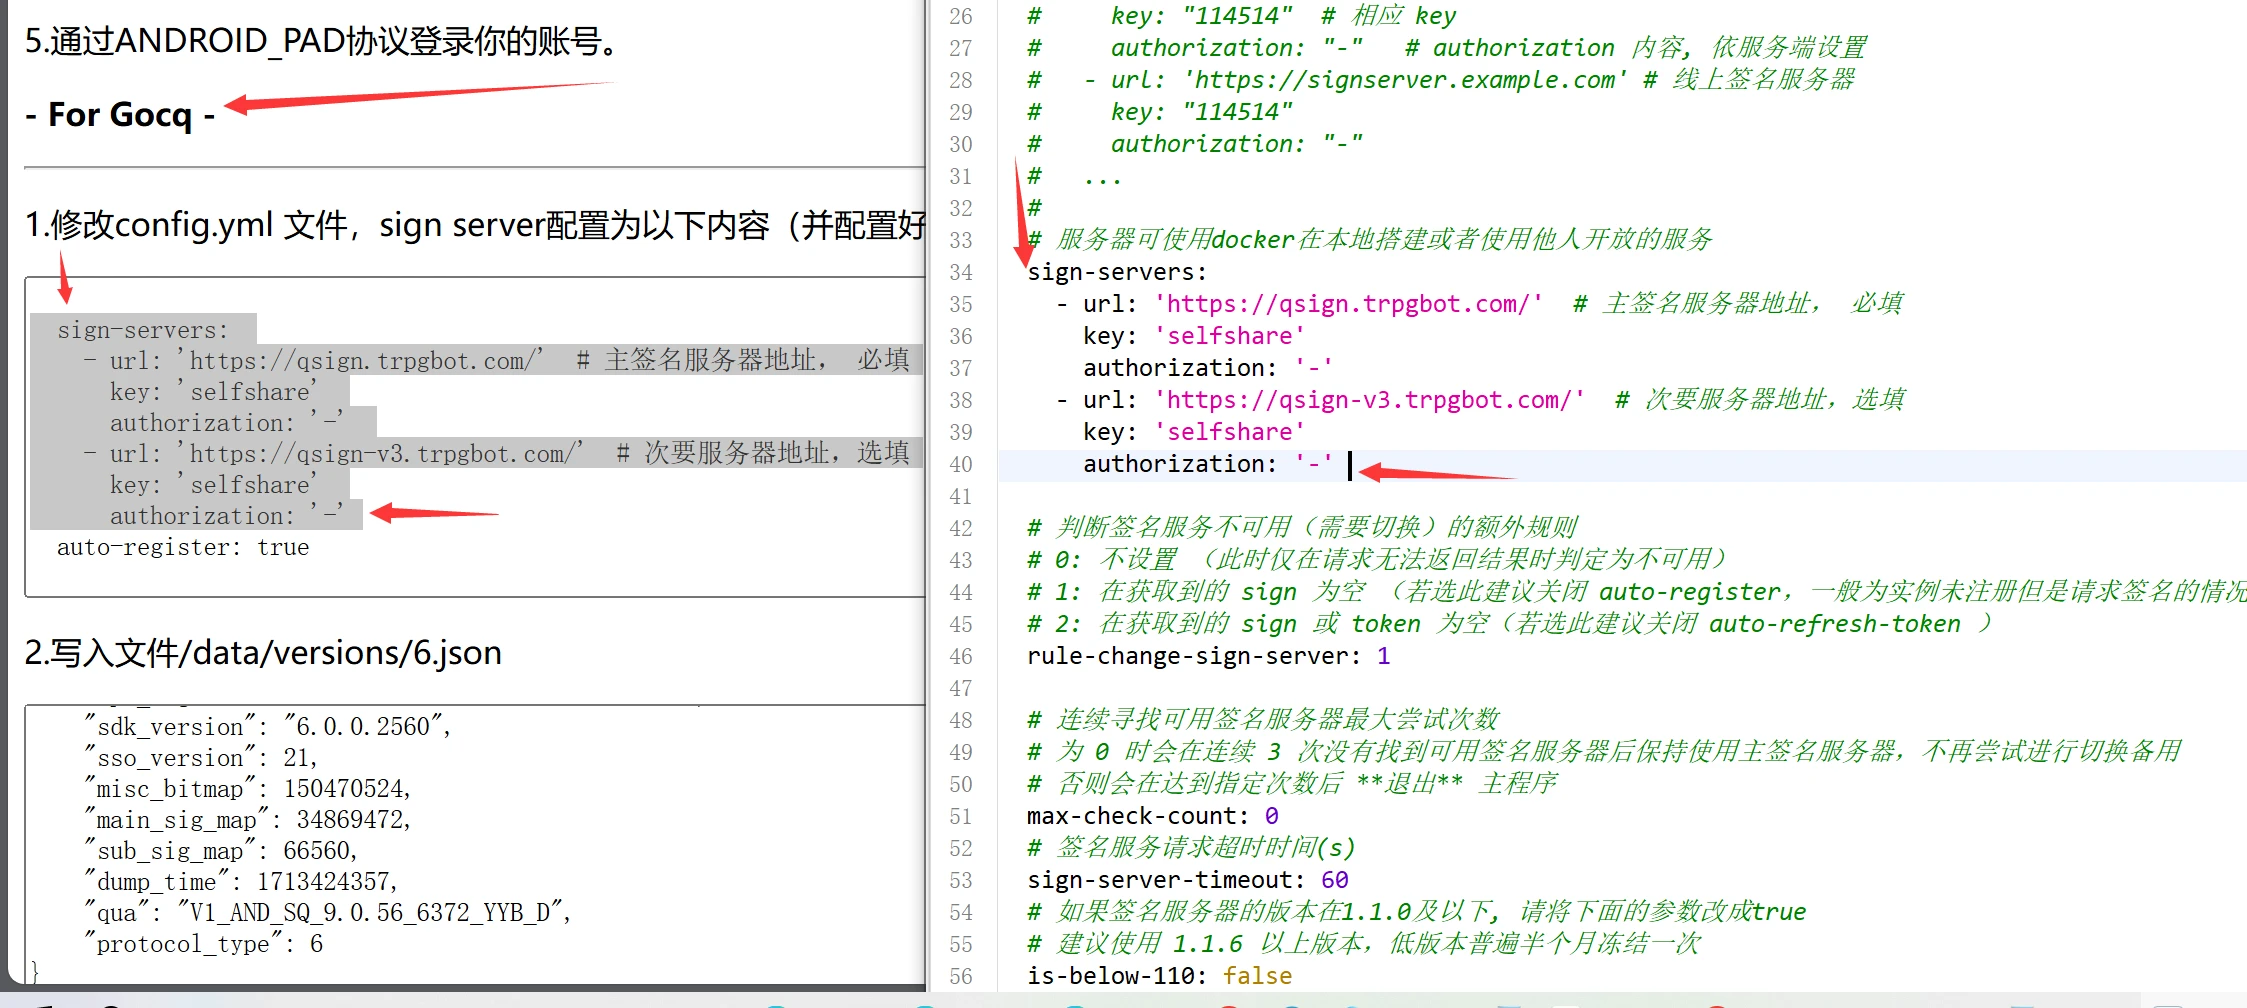
Task: Place cursor at "authorization: '-'" on editor line 40
Action: pyautogui.click(x=1208, y=464)
